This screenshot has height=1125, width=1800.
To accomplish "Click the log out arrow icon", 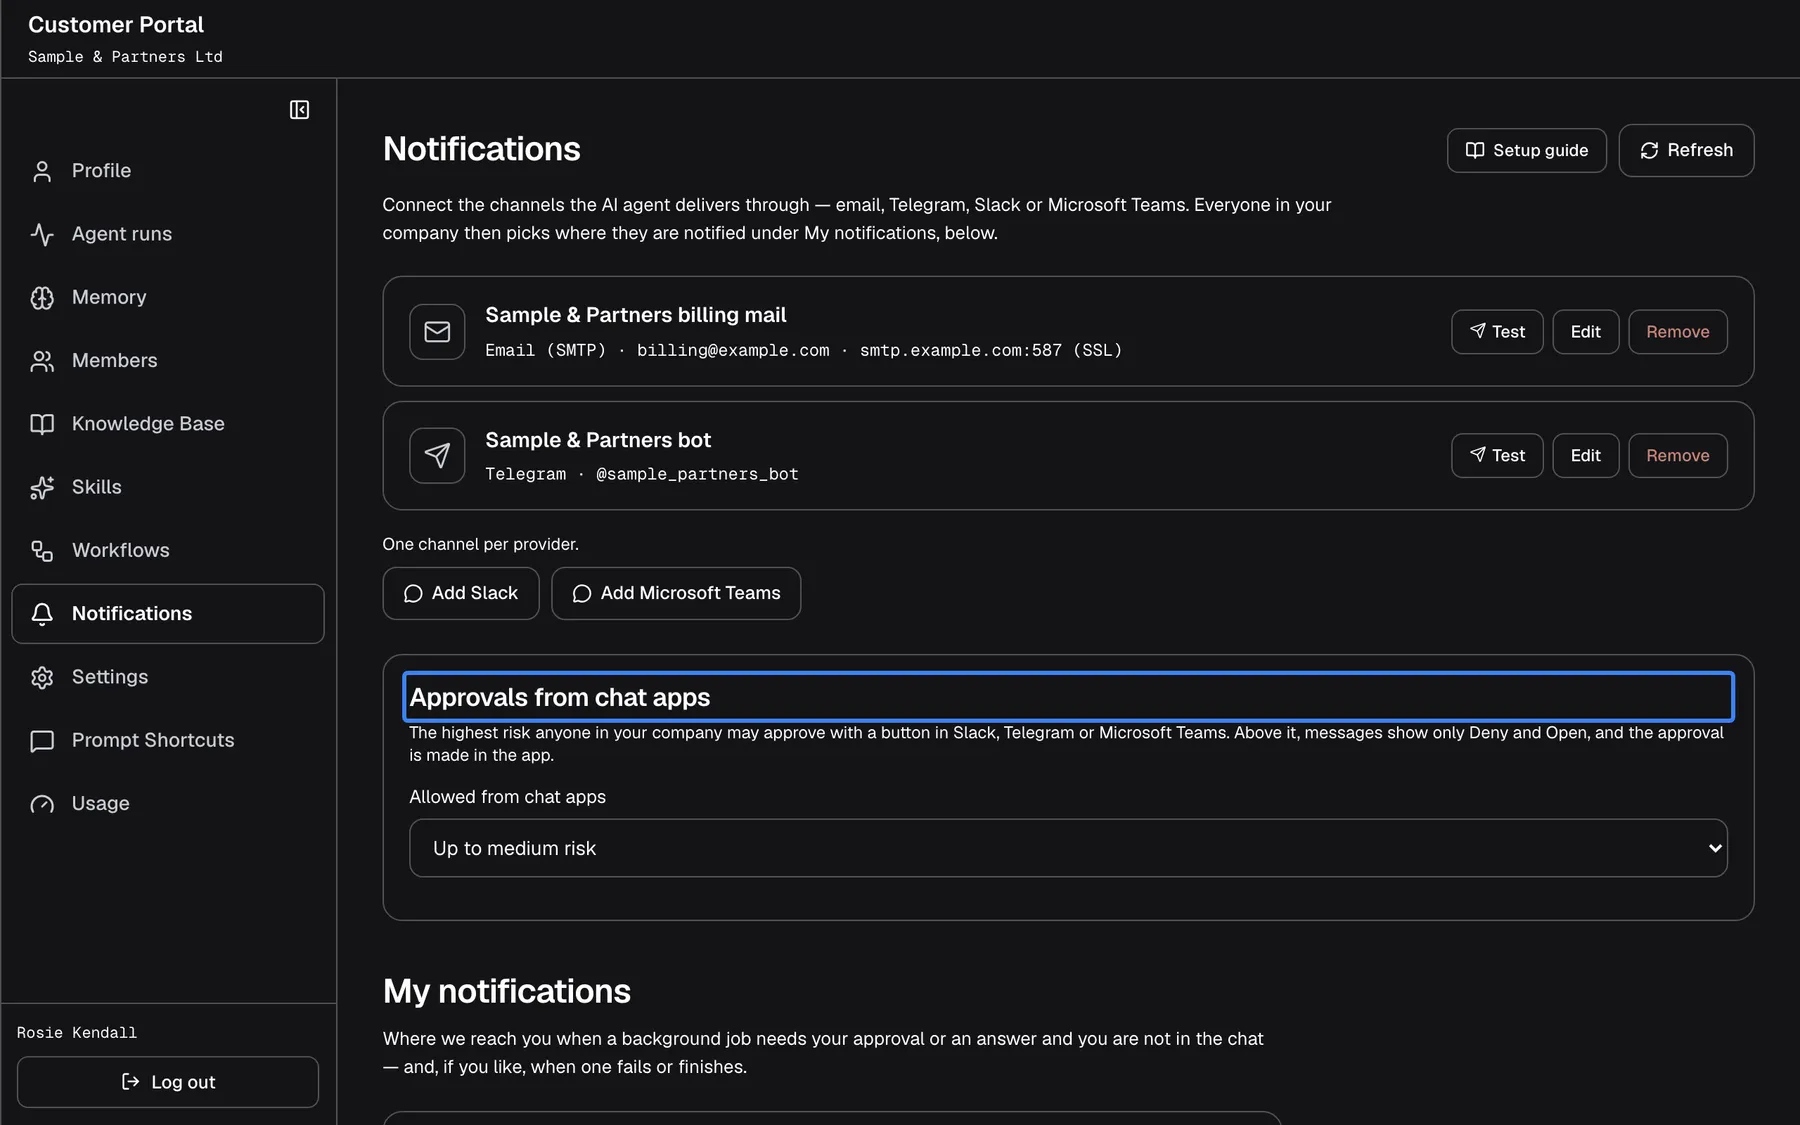I will 130,1081.
